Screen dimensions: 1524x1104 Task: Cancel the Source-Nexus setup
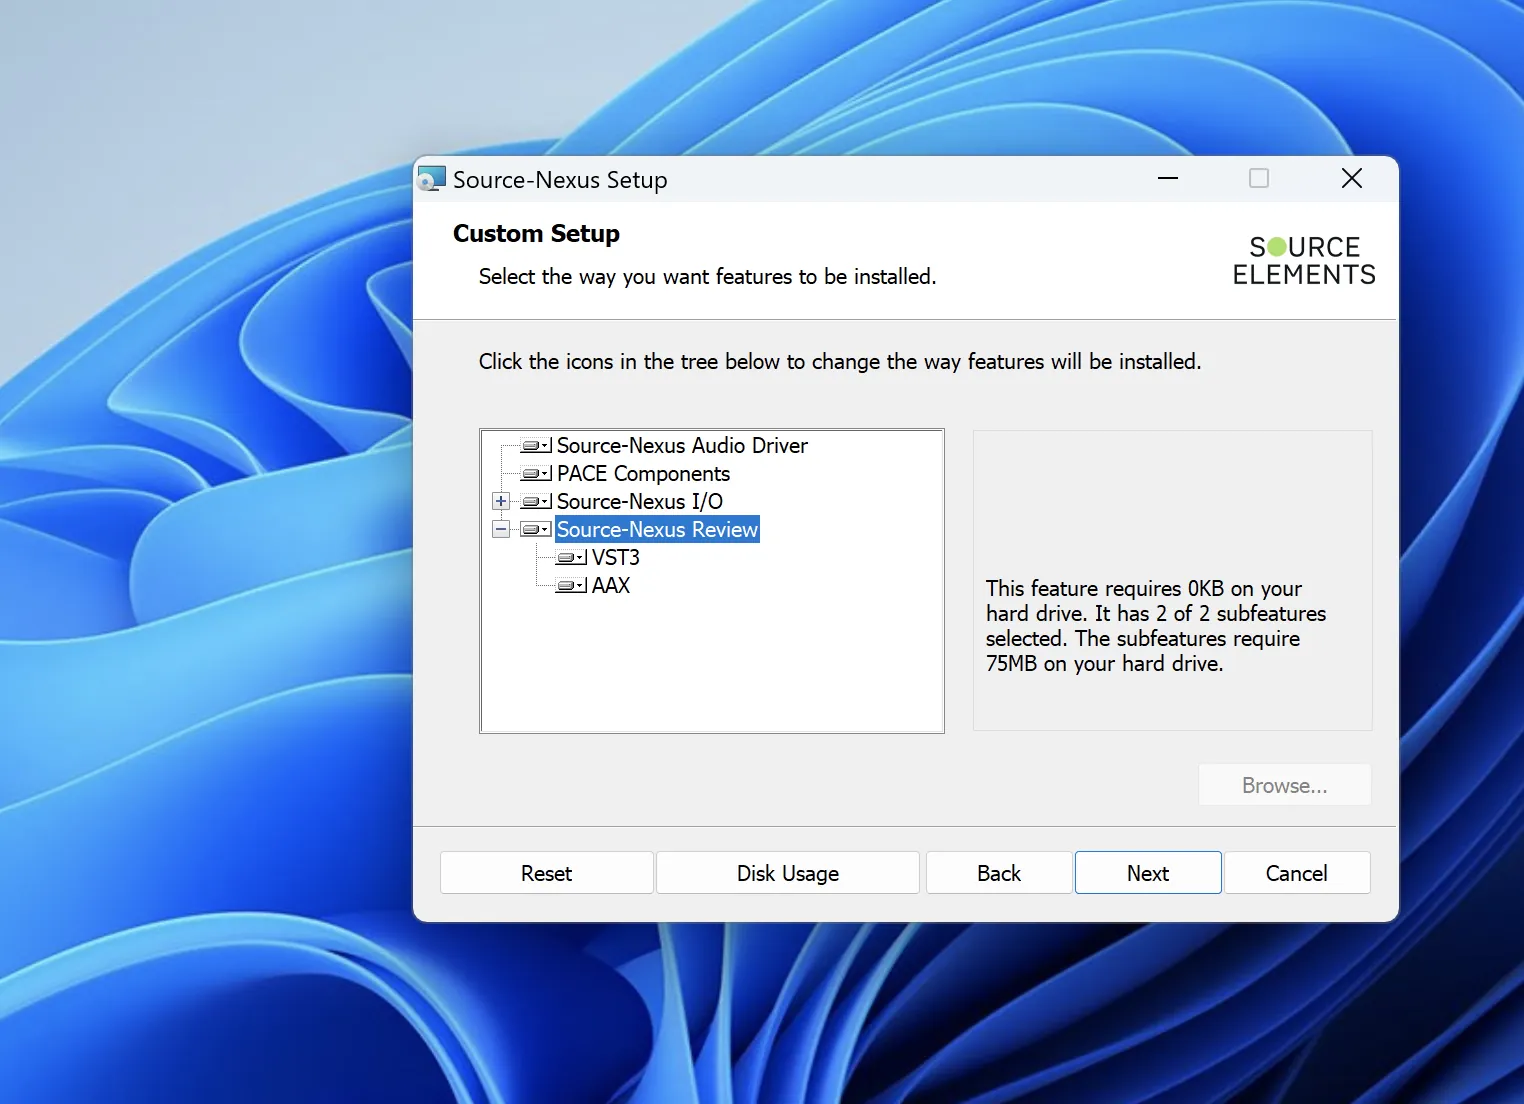click(1297, 873)
